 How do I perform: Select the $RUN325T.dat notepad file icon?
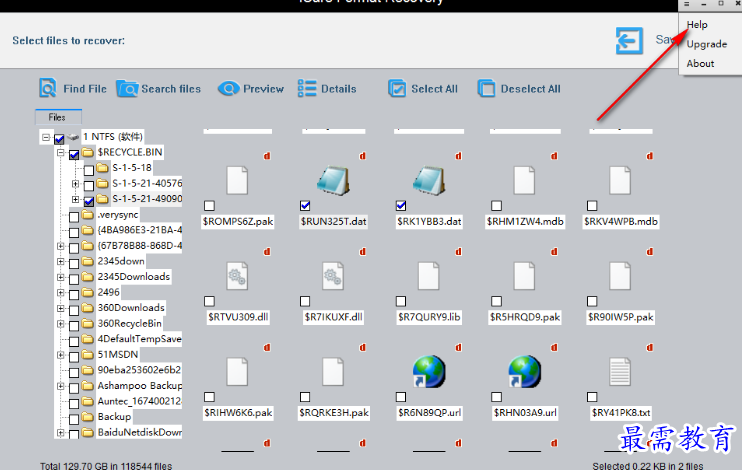(x=333, y=180)
